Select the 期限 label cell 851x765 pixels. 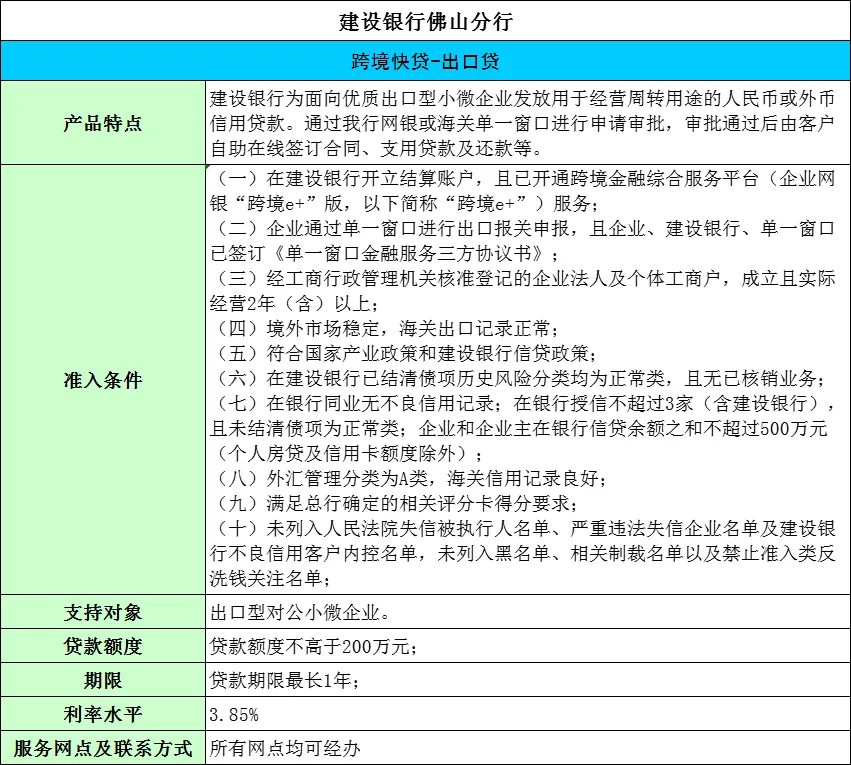103,680
